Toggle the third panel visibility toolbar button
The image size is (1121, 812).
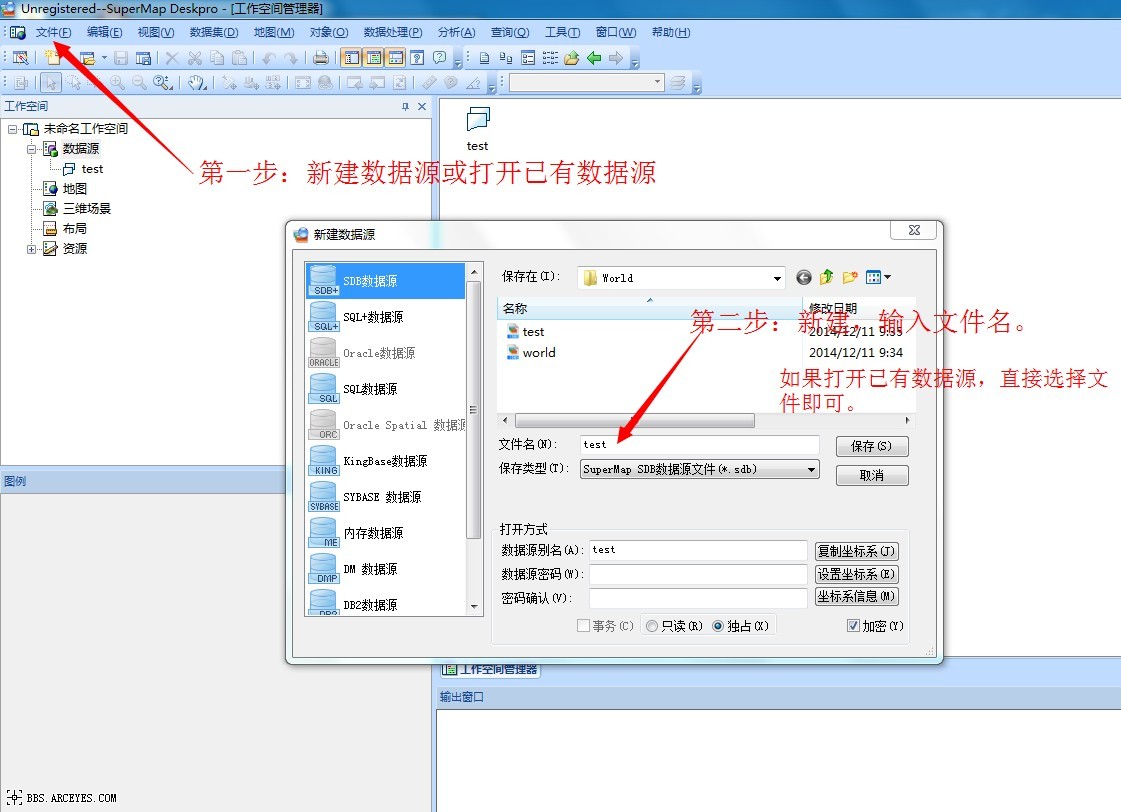point(395,58)
